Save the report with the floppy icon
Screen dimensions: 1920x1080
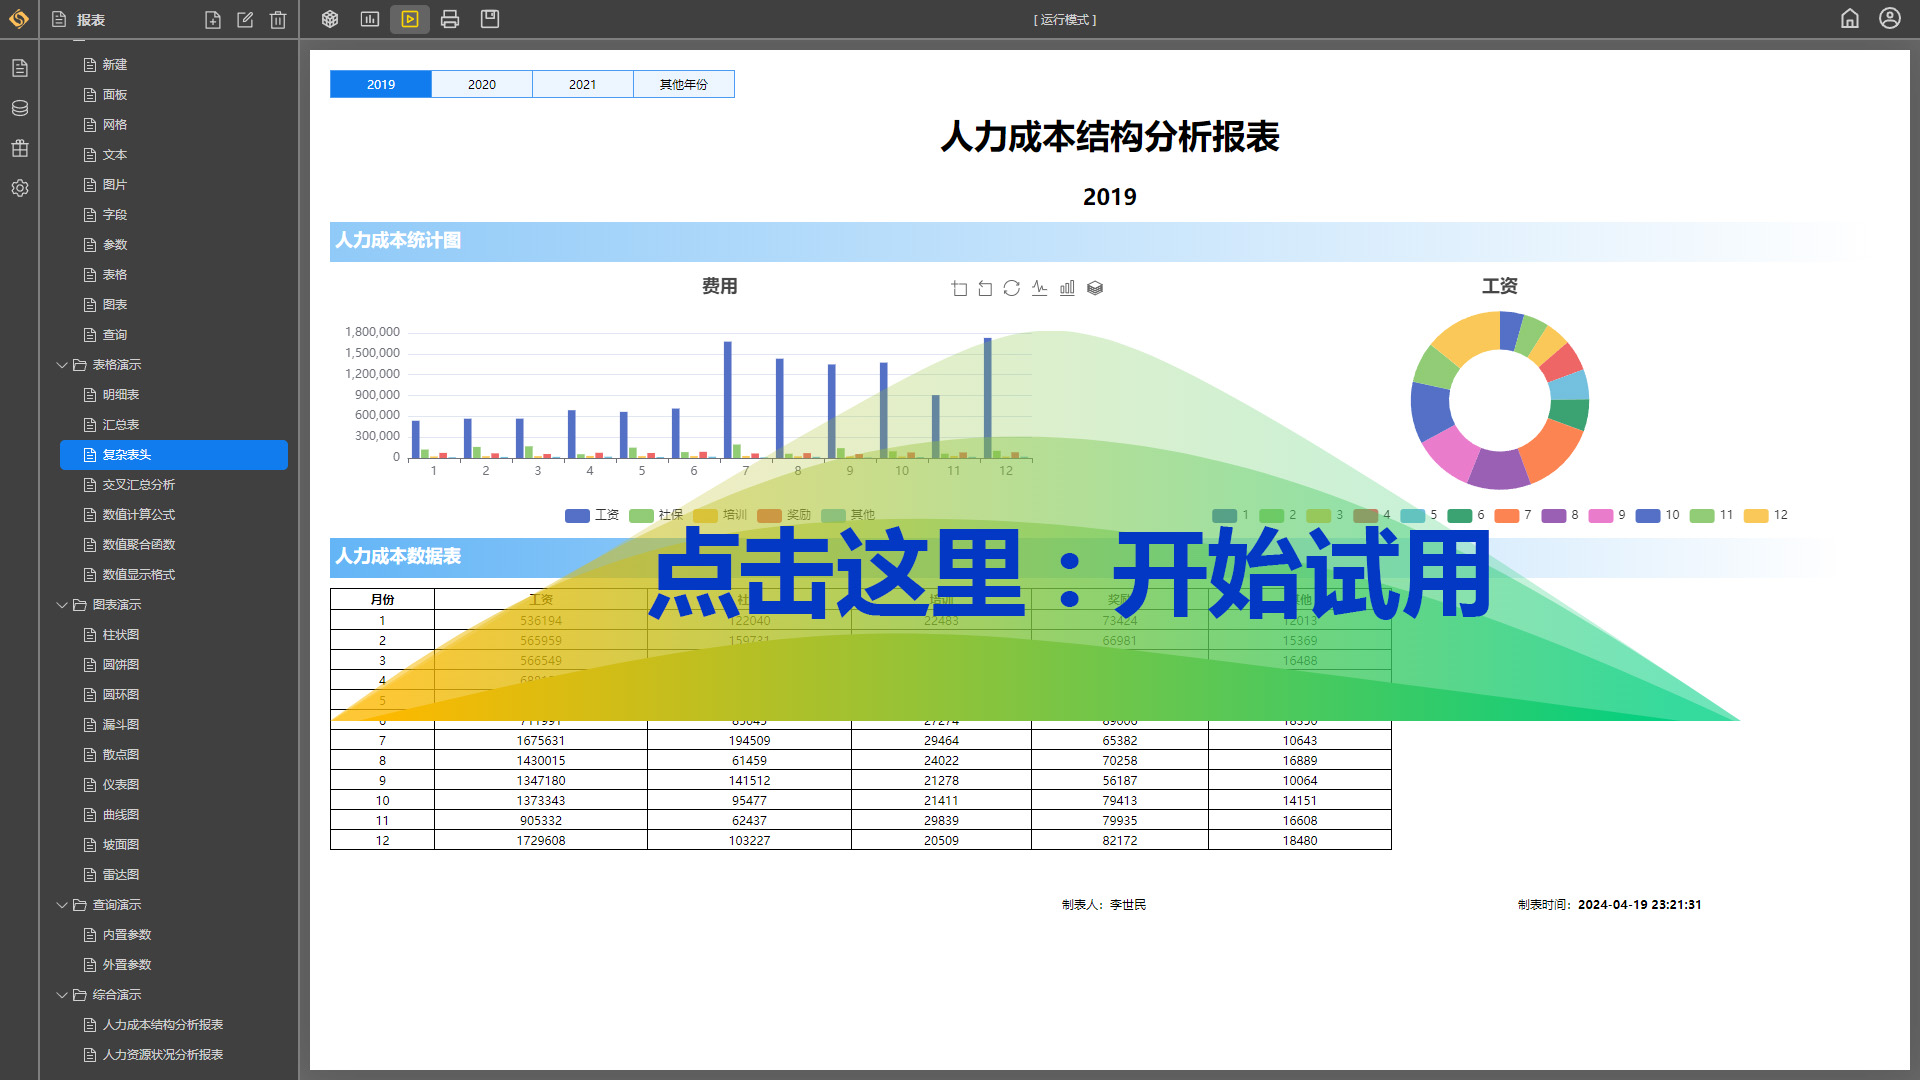point(490,19)
